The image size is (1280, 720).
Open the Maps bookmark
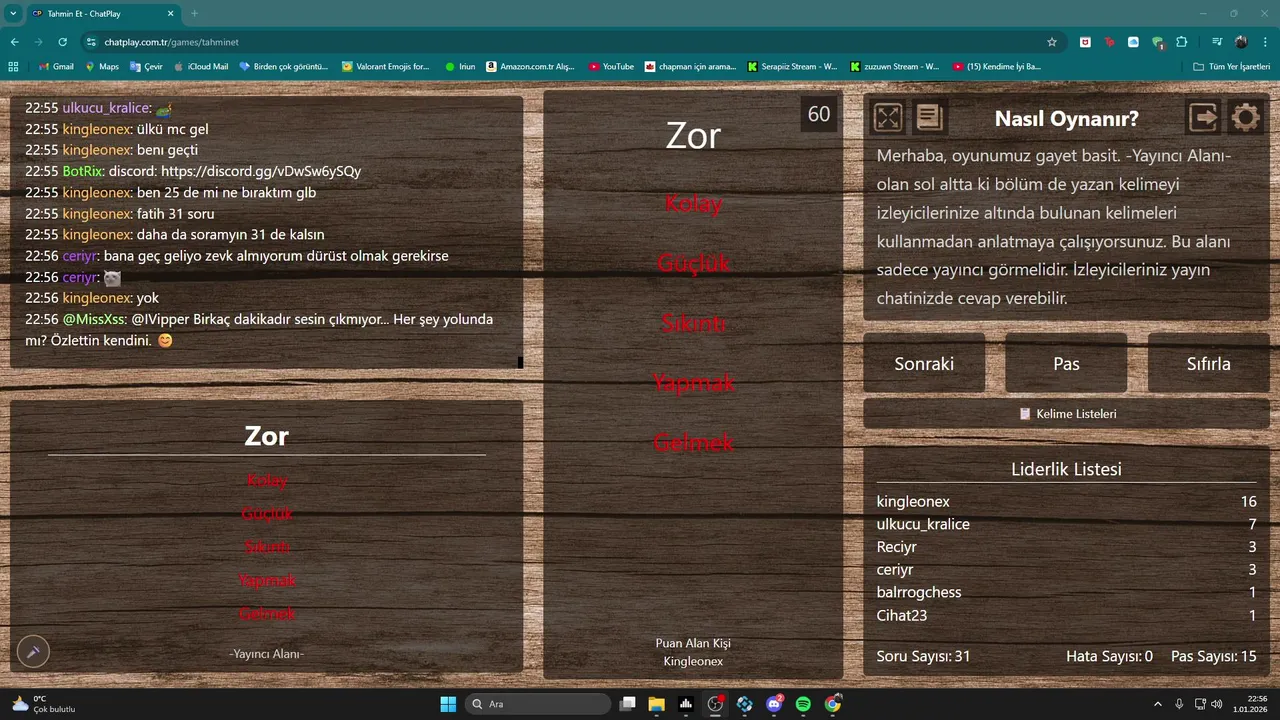102,66
